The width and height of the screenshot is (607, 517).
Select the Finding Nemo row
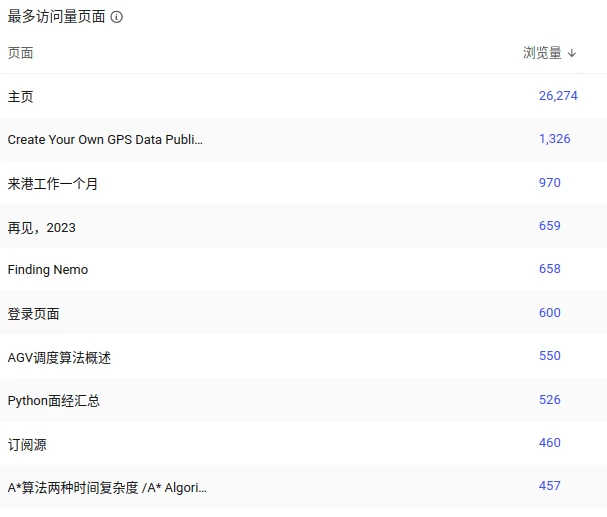pyautogui.click(x=304, y=269)
